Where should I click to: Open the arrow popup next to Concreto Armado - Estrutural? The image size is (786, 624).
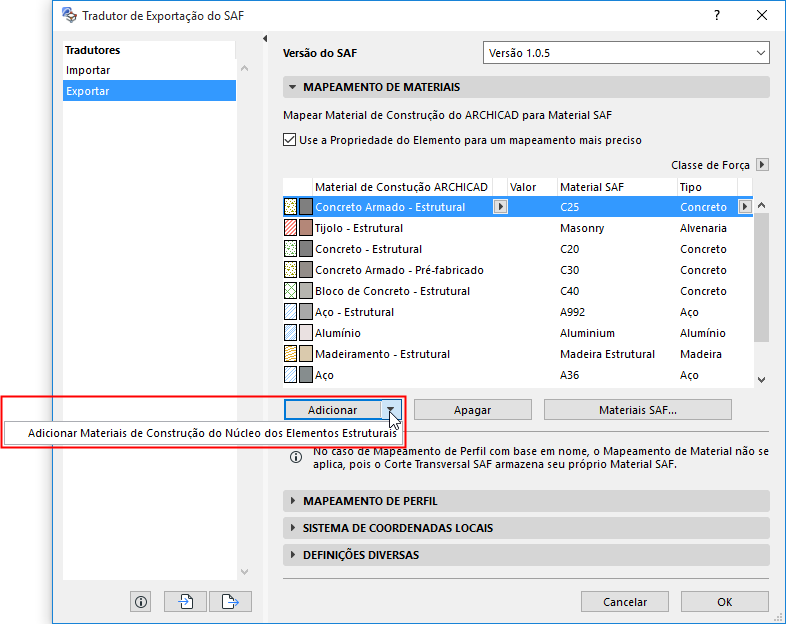pos(500,207)
